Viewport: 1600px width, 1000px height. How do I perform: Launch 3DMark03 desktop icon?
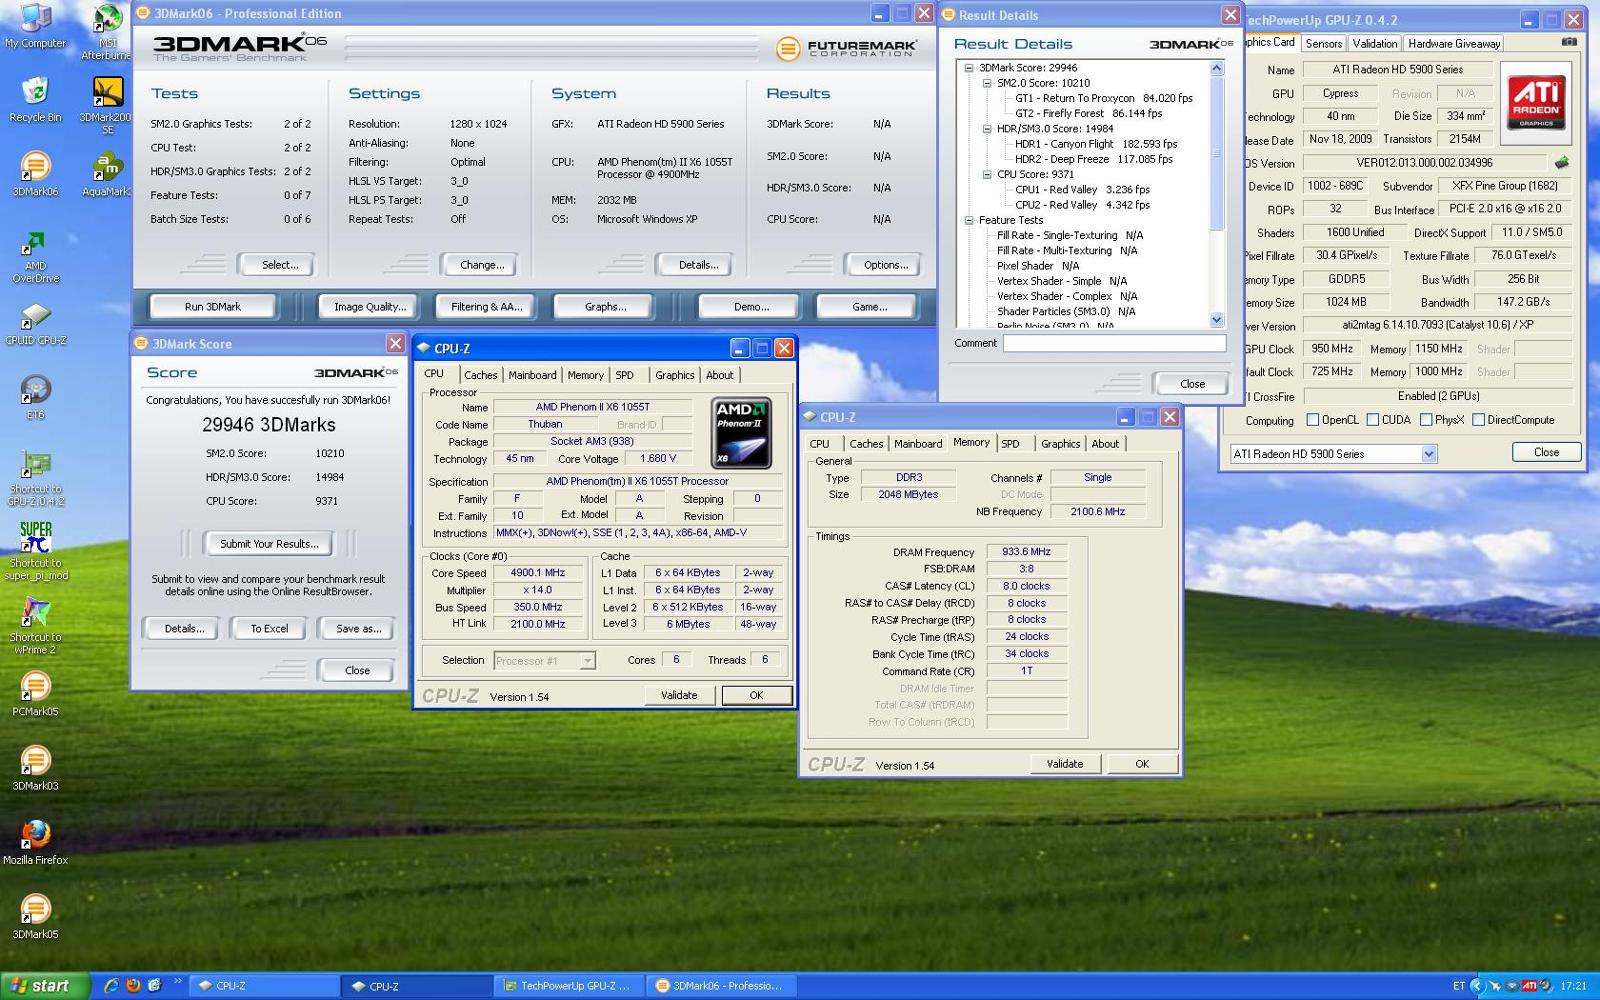point(36,767)
